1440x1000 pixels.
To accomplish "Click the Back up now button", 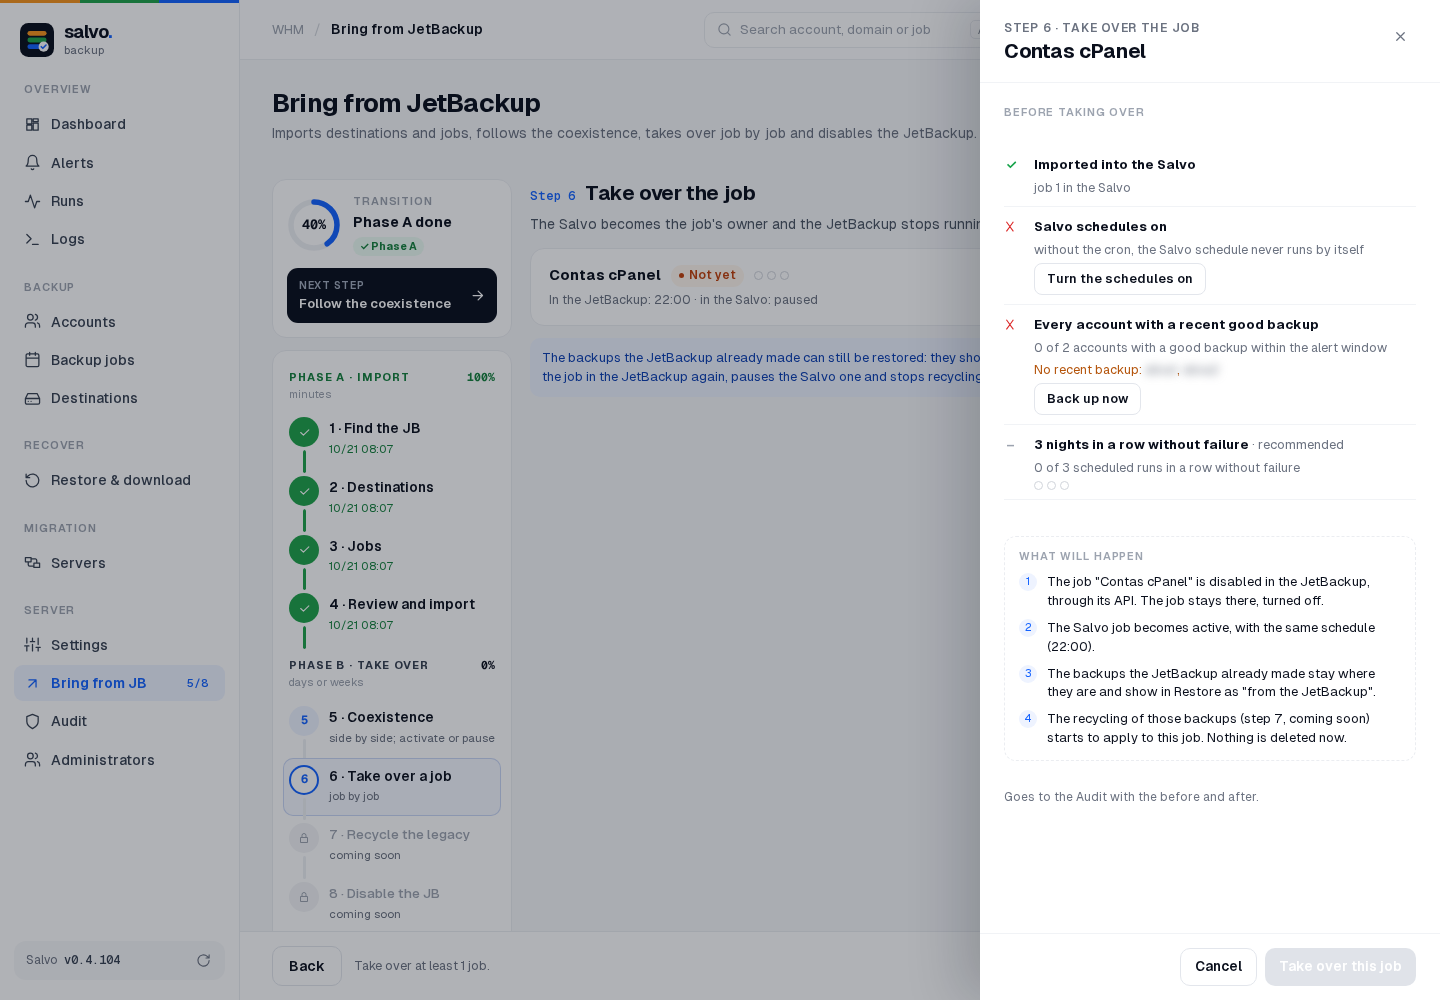I will point(1087,399).
